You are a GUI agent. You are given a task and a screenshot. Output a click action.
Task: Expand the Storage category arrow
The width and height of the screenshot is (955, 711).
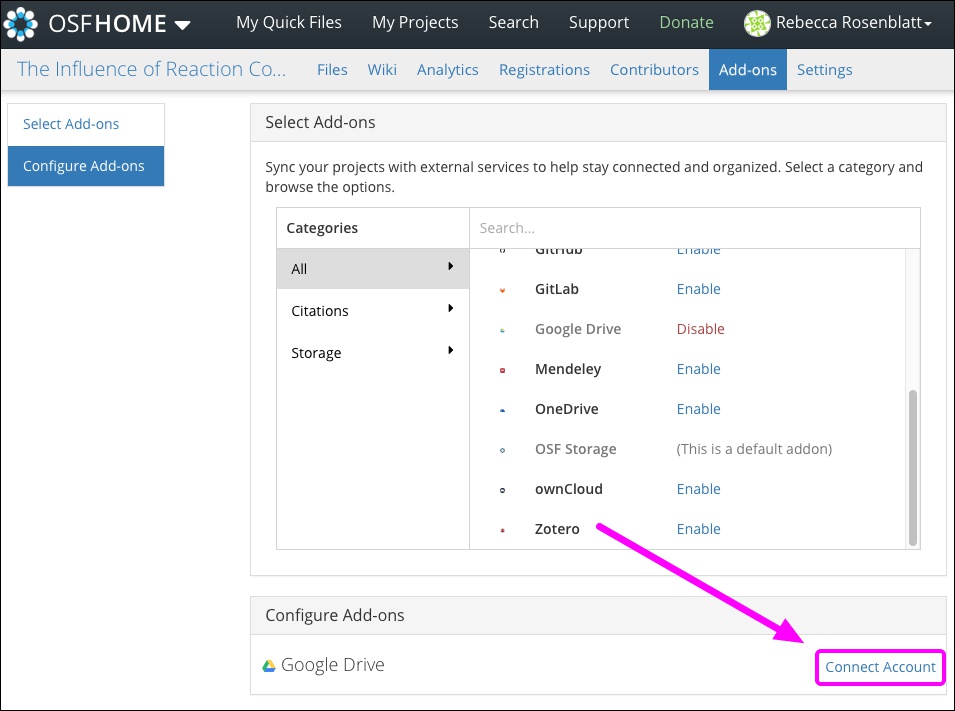[x=450, y=350]
